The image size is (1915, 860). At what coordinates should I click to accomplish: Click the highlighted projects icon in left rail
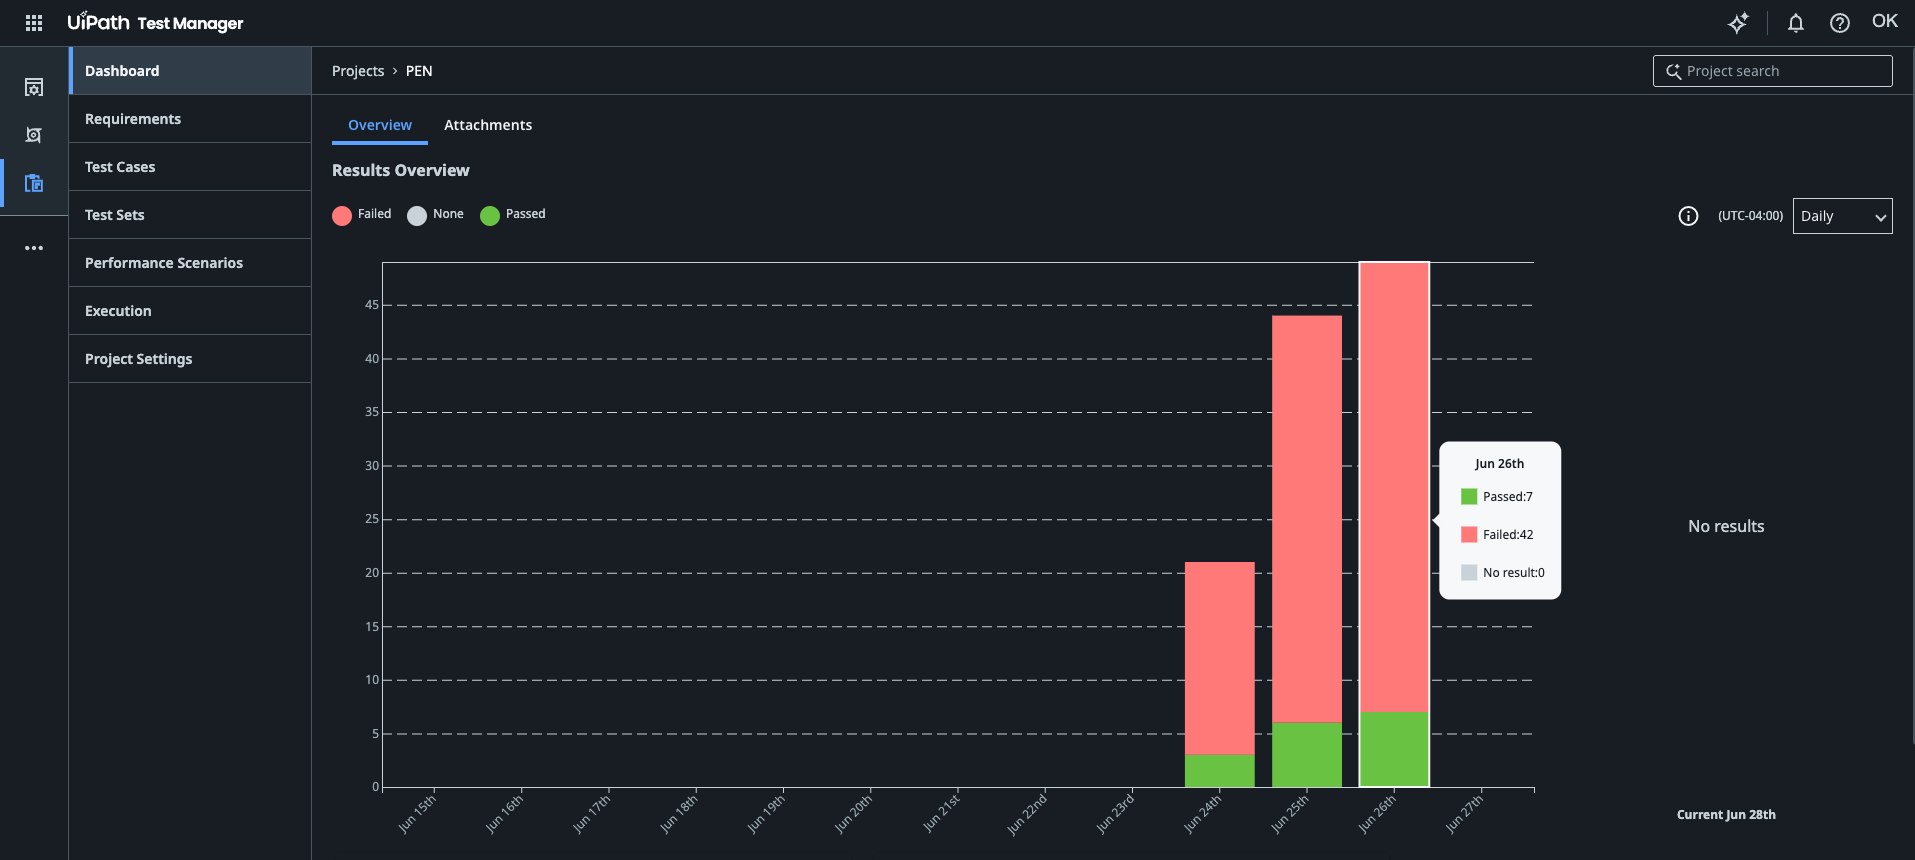(34, 183)
